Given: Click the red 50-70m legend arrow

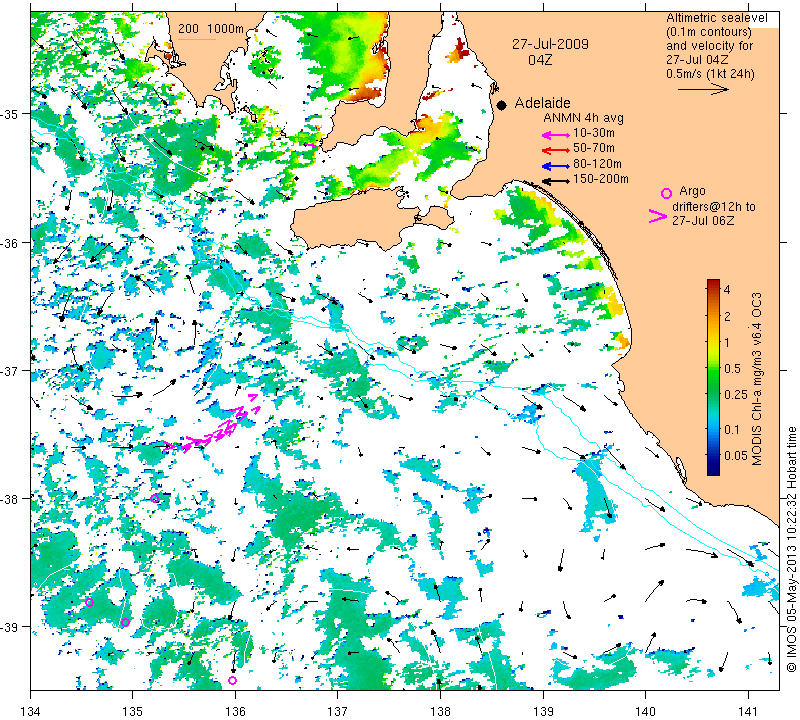Looking at the screenshot, I should [555, 151].
